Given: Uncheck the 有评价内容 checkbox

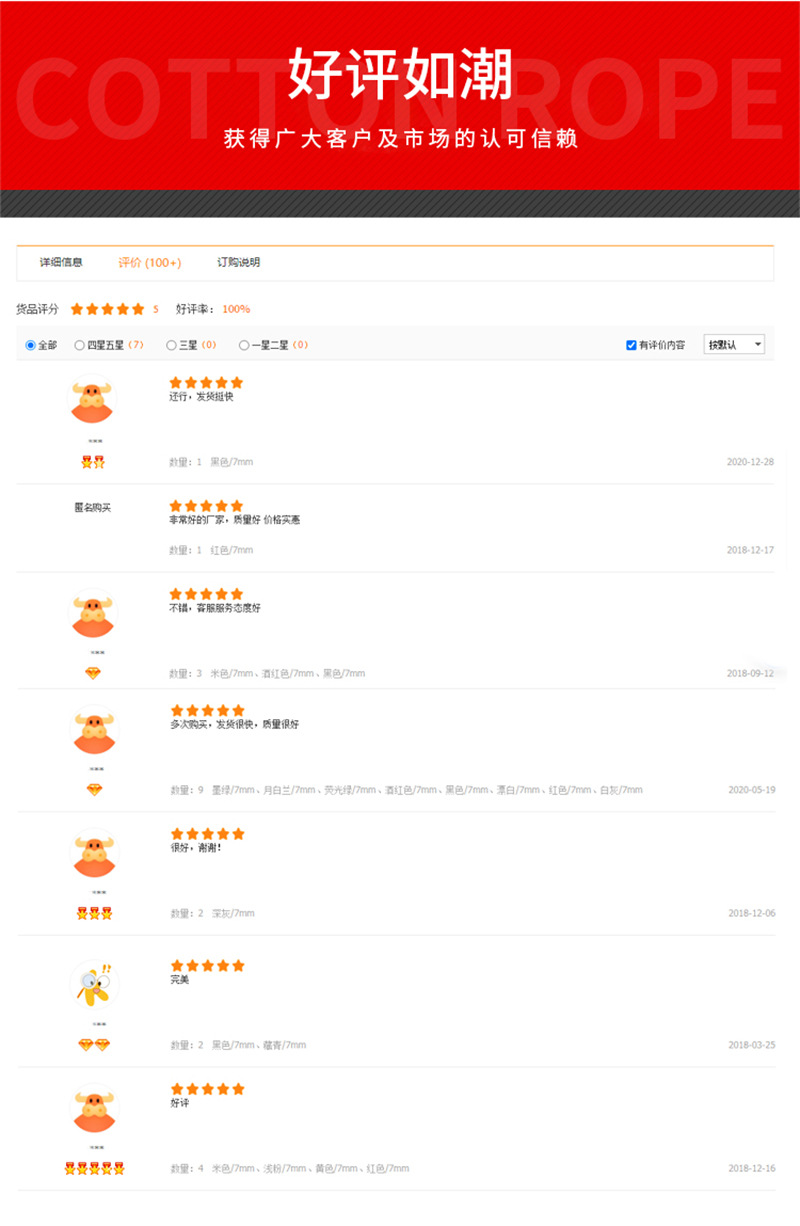Looking at the screenshot, I should pos(631,345).
